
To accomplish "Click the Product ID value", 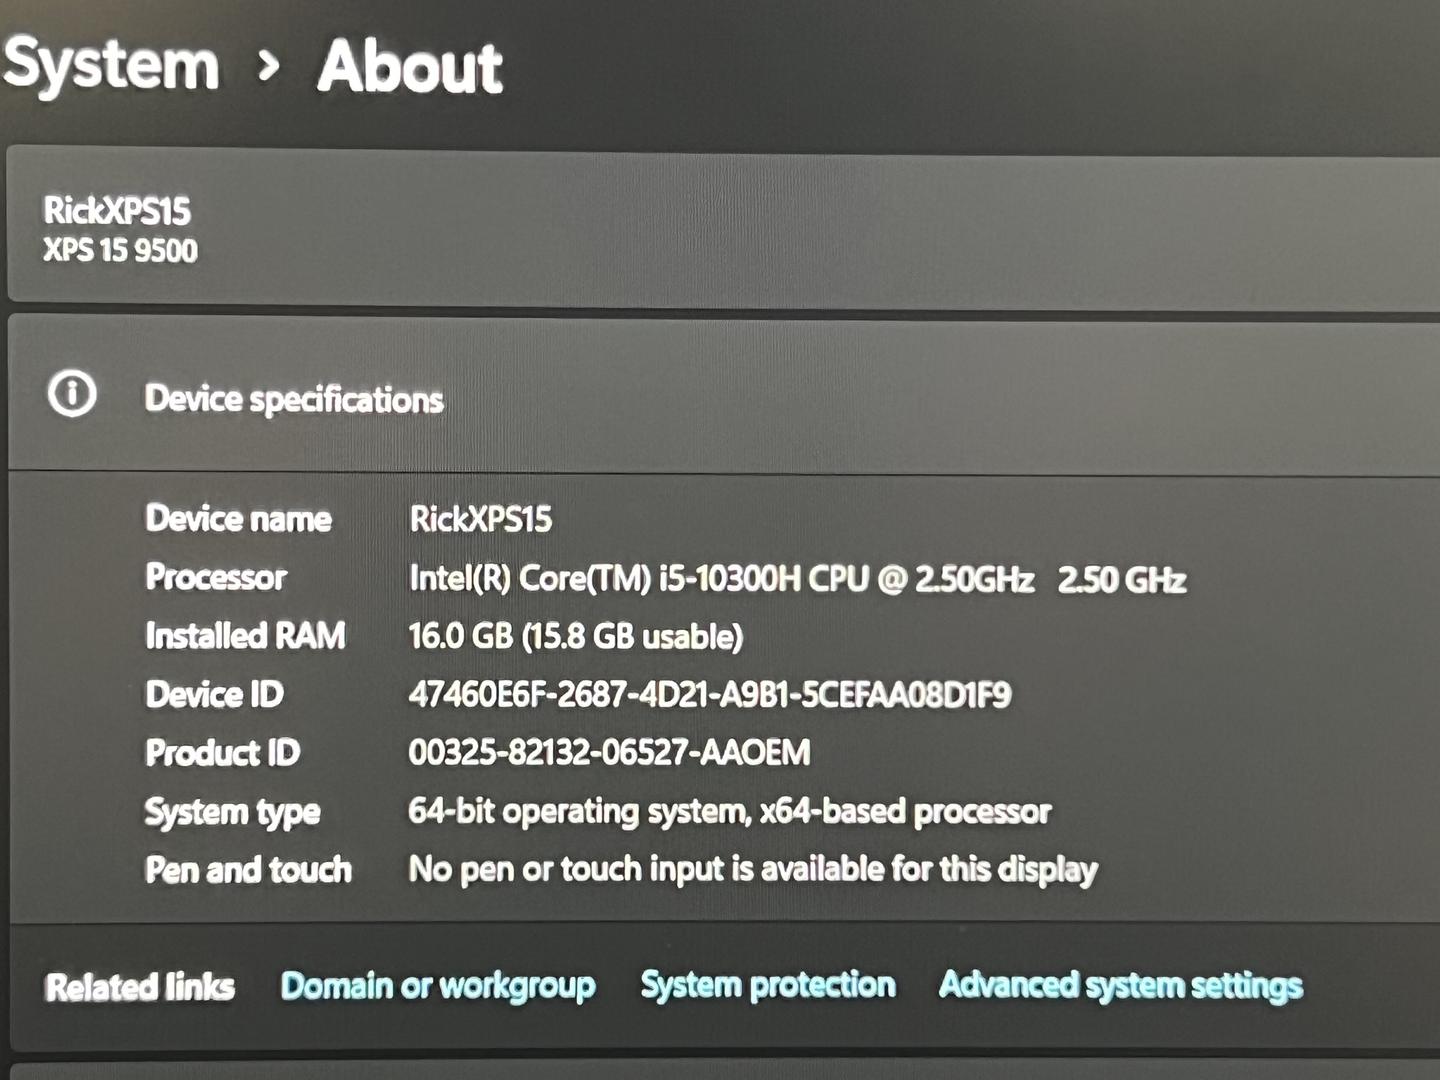I will [608, 752].
